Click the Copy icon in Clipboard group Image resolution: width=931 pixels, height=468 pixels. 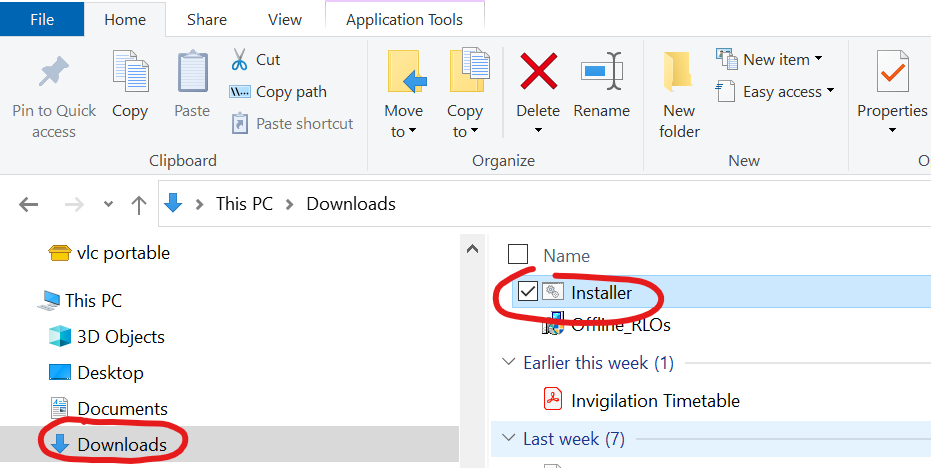[130, 74]
